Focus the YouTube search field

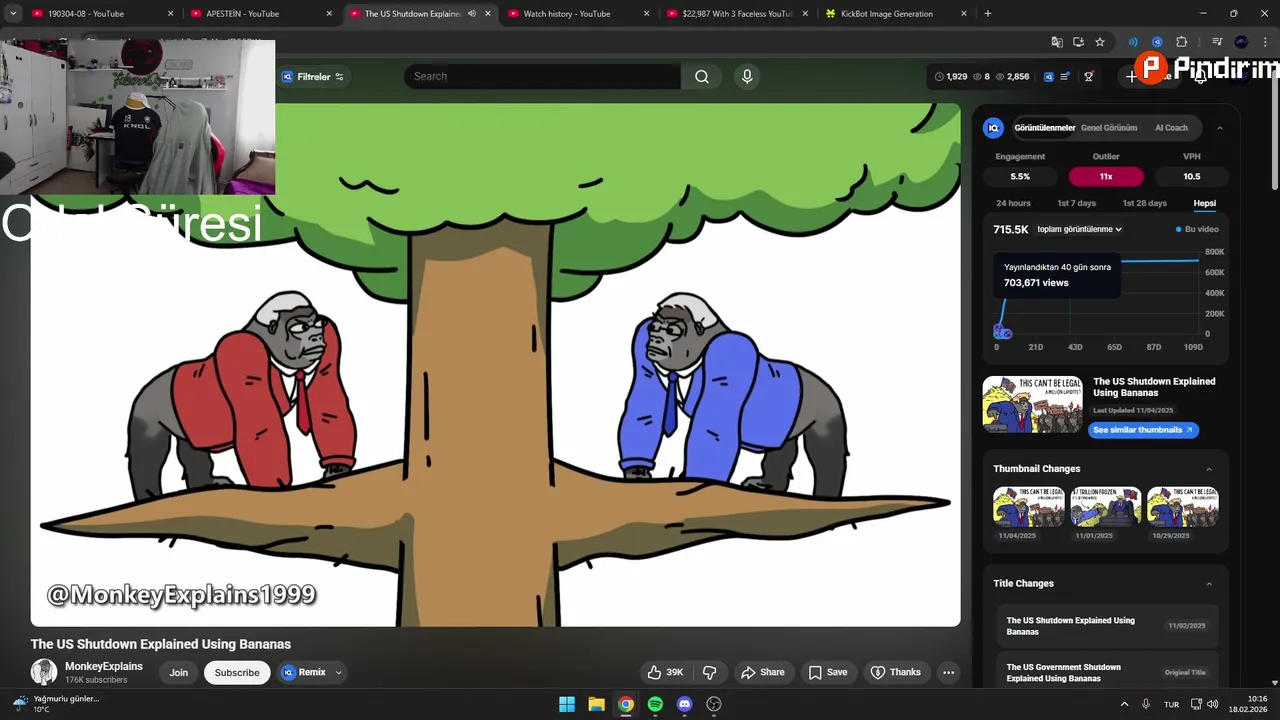pos(543,76)
